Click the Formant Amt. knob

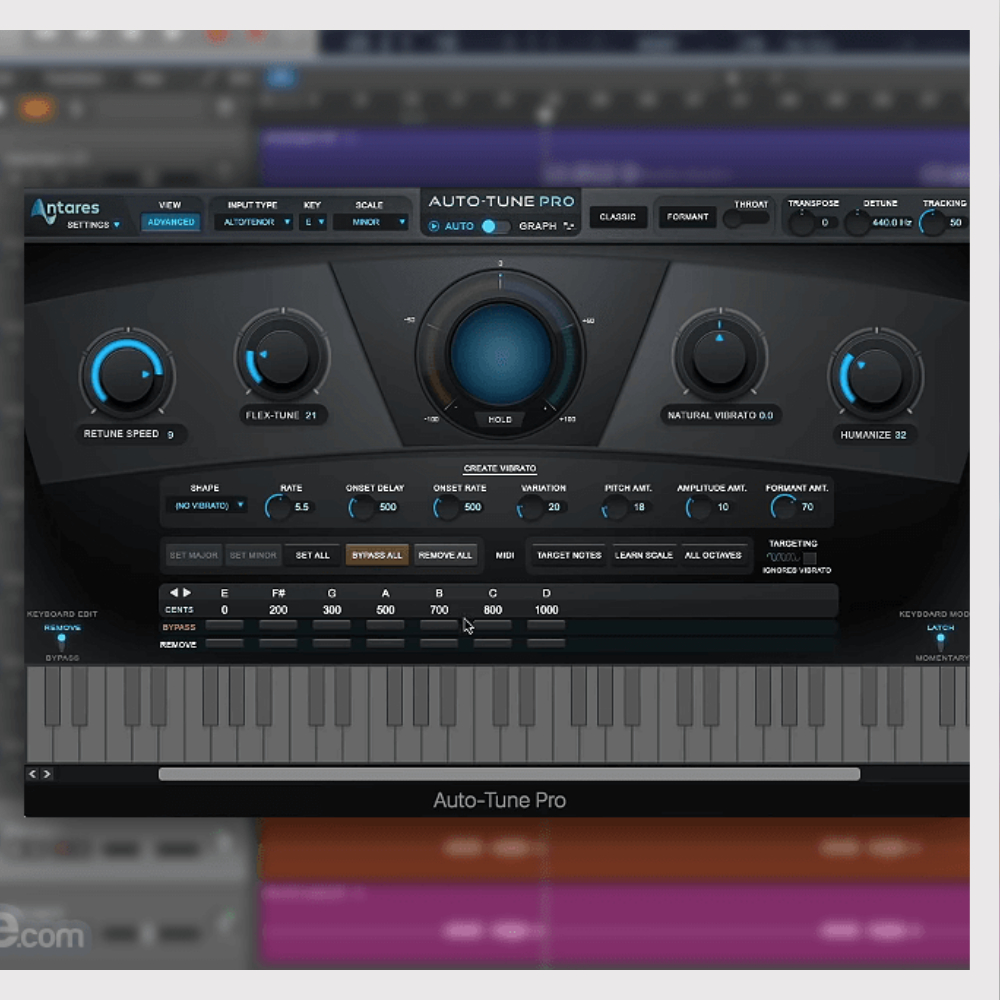(x=783, y=508)
